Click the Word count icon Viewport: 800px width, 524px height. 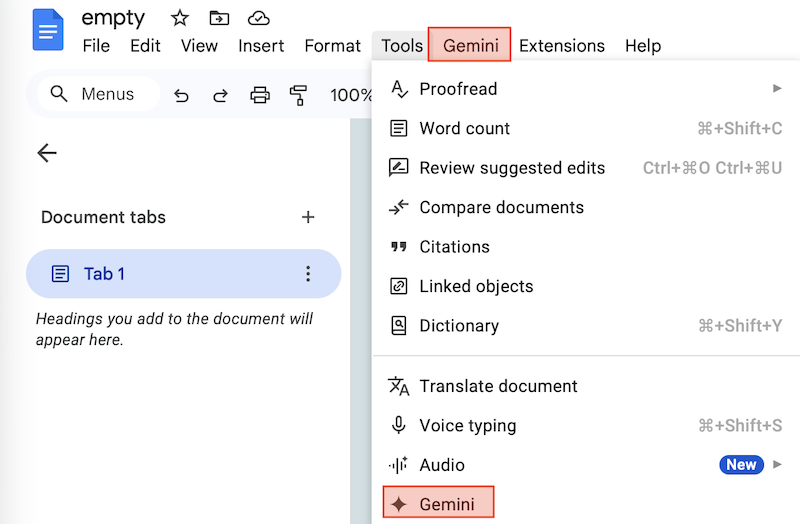pyautogui.click(x=398, y=129)
